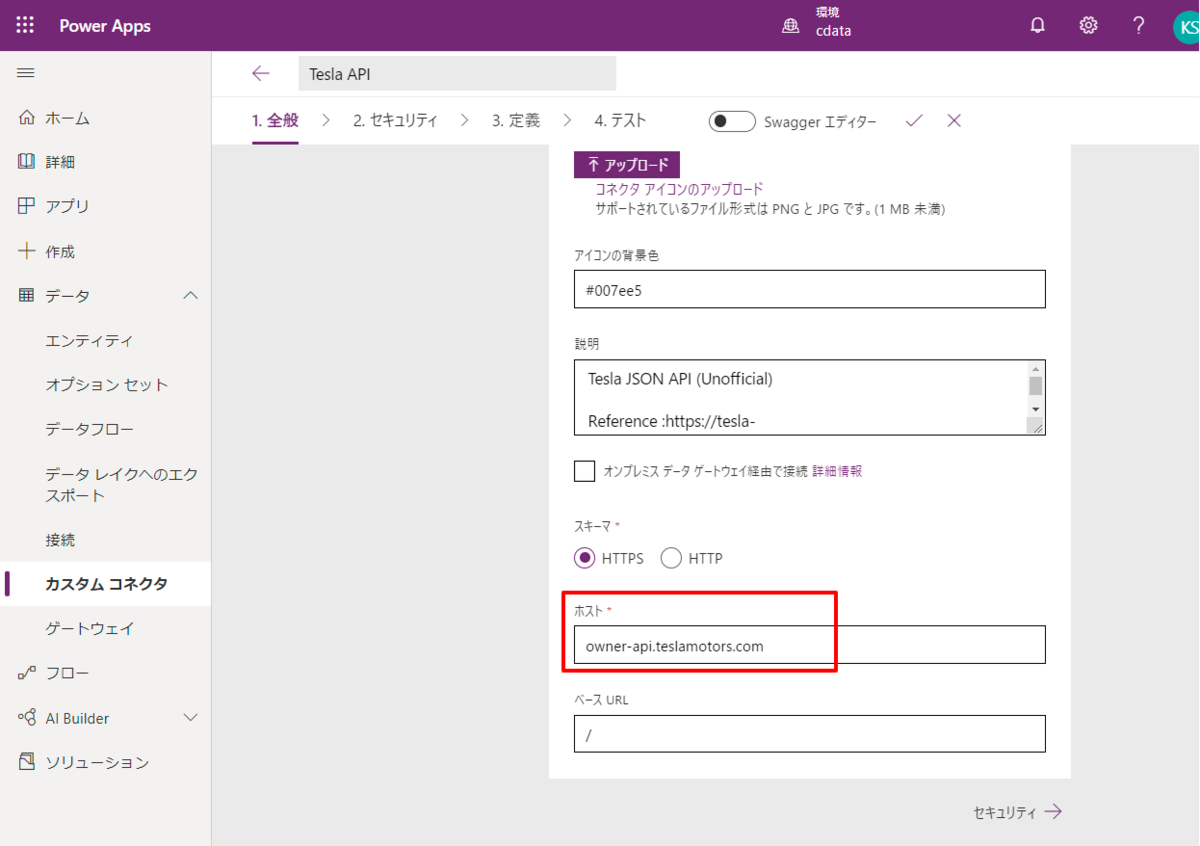Switch to the 3. 定義 step
This screenshot has width=1200, height=846.
516,121
